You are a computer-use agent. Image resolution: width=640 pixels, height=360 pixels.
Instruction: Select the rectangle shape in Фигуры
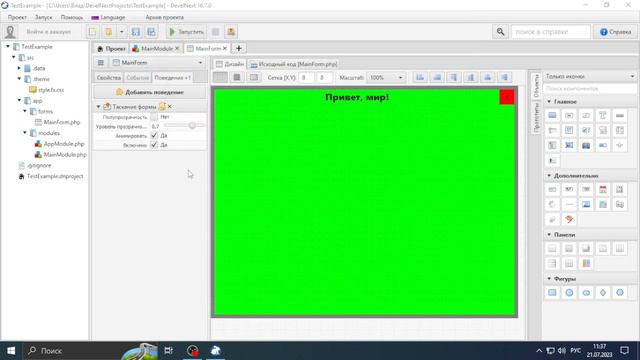(552, 293)
